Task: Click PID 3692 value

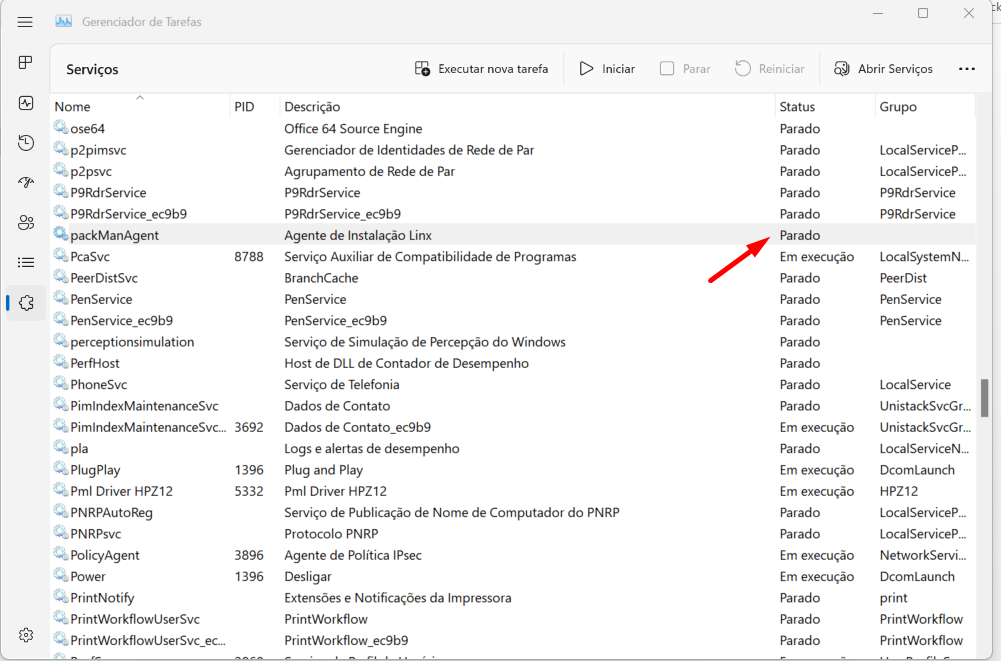Action: tap(249, 427)
